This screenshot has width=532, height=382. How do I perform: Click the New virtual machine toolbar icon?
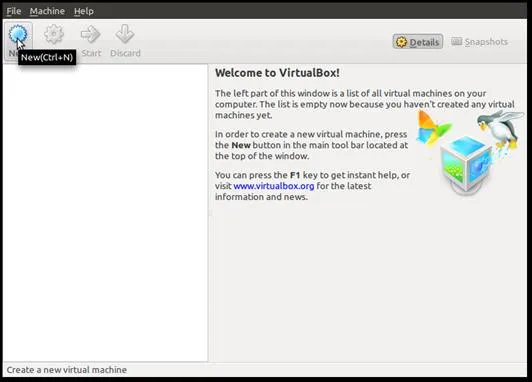(x=18, y=34)
